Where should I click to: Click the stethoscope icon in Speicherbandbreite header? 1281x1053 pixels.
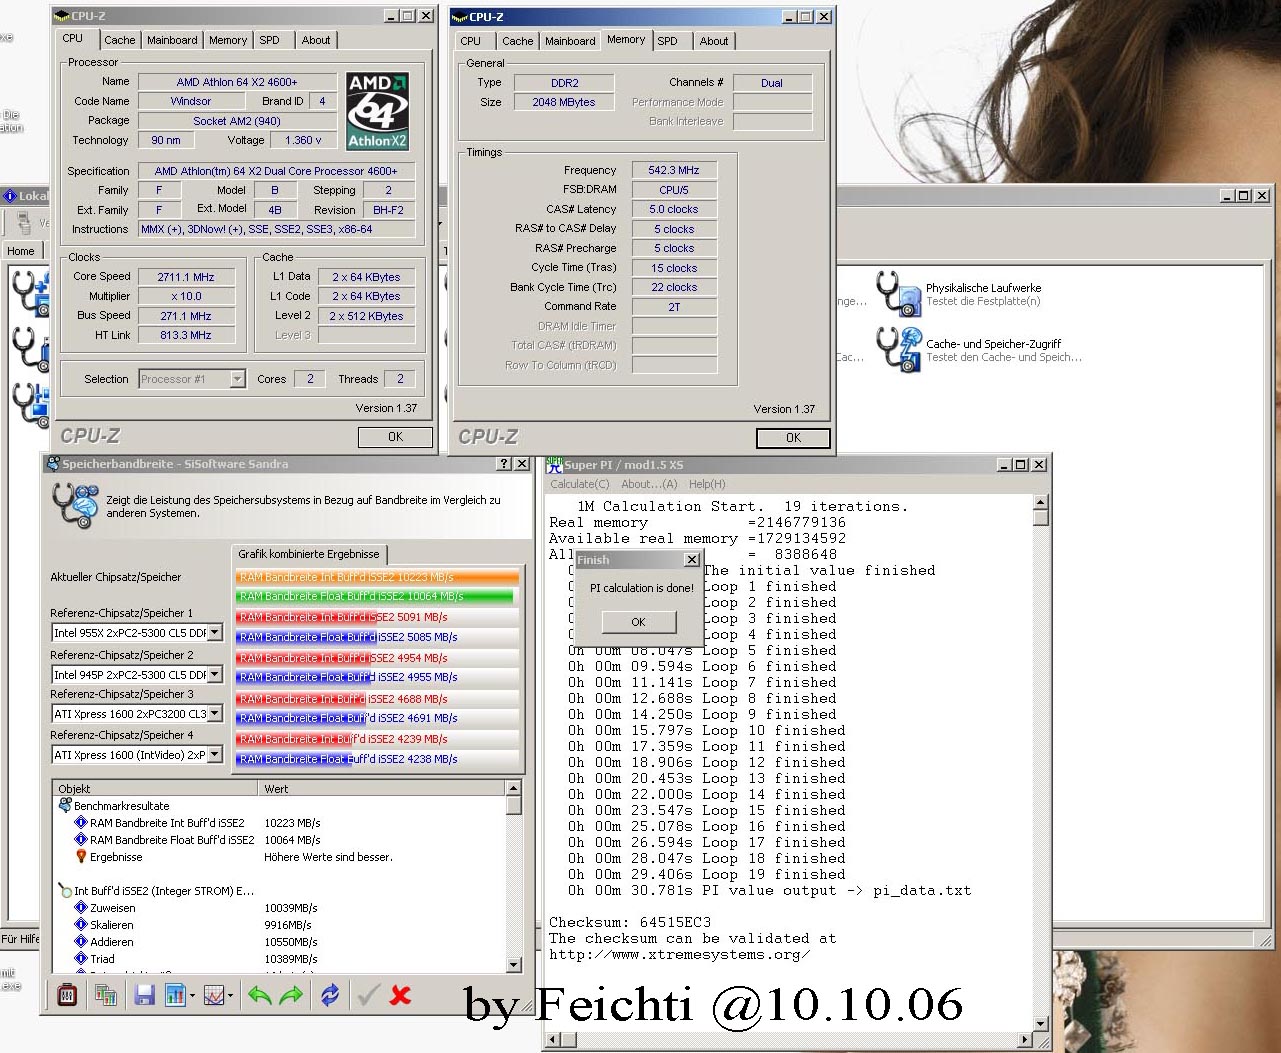click(75, 505)
